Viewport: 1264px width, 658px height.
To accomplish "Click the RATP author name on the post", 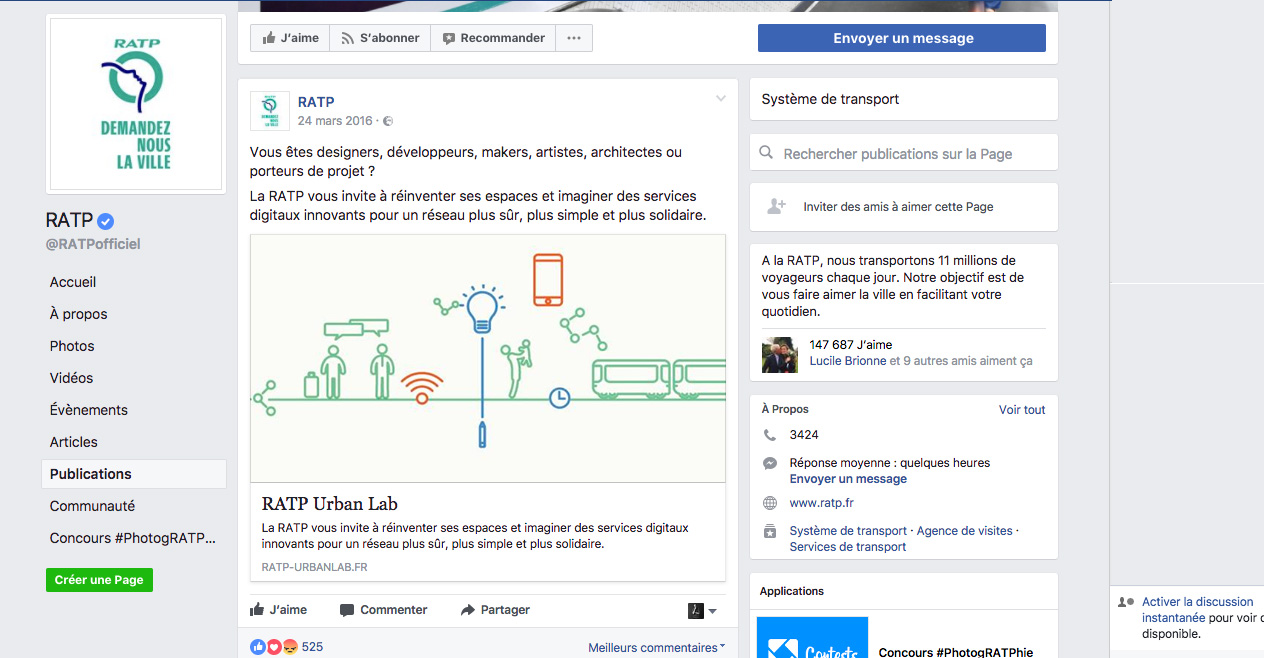I will (316, 102).
